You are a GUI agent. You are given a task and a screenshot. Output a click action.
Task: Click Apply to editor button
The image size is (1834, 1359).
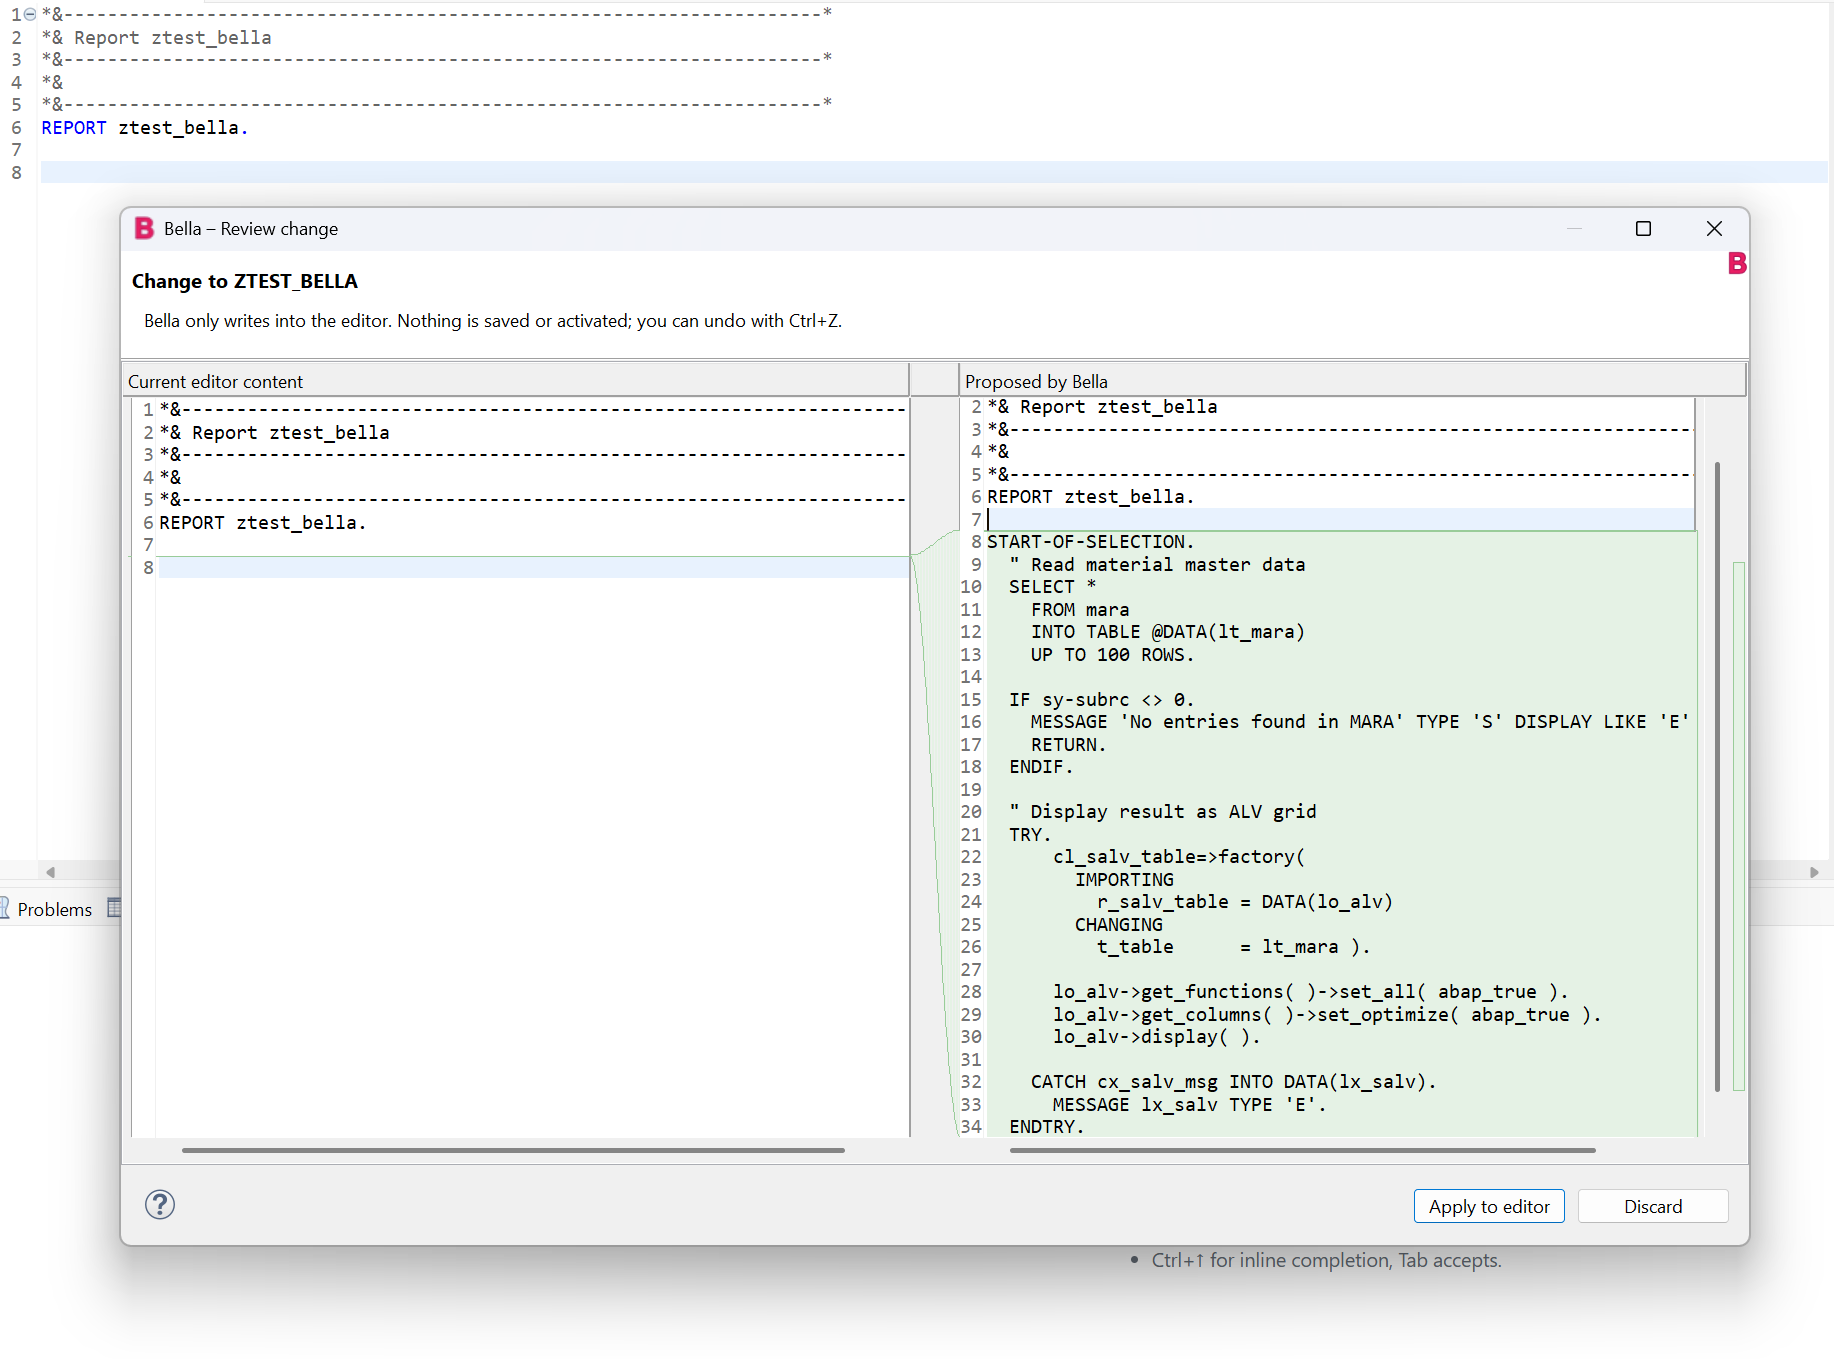coord(1489,1206)
